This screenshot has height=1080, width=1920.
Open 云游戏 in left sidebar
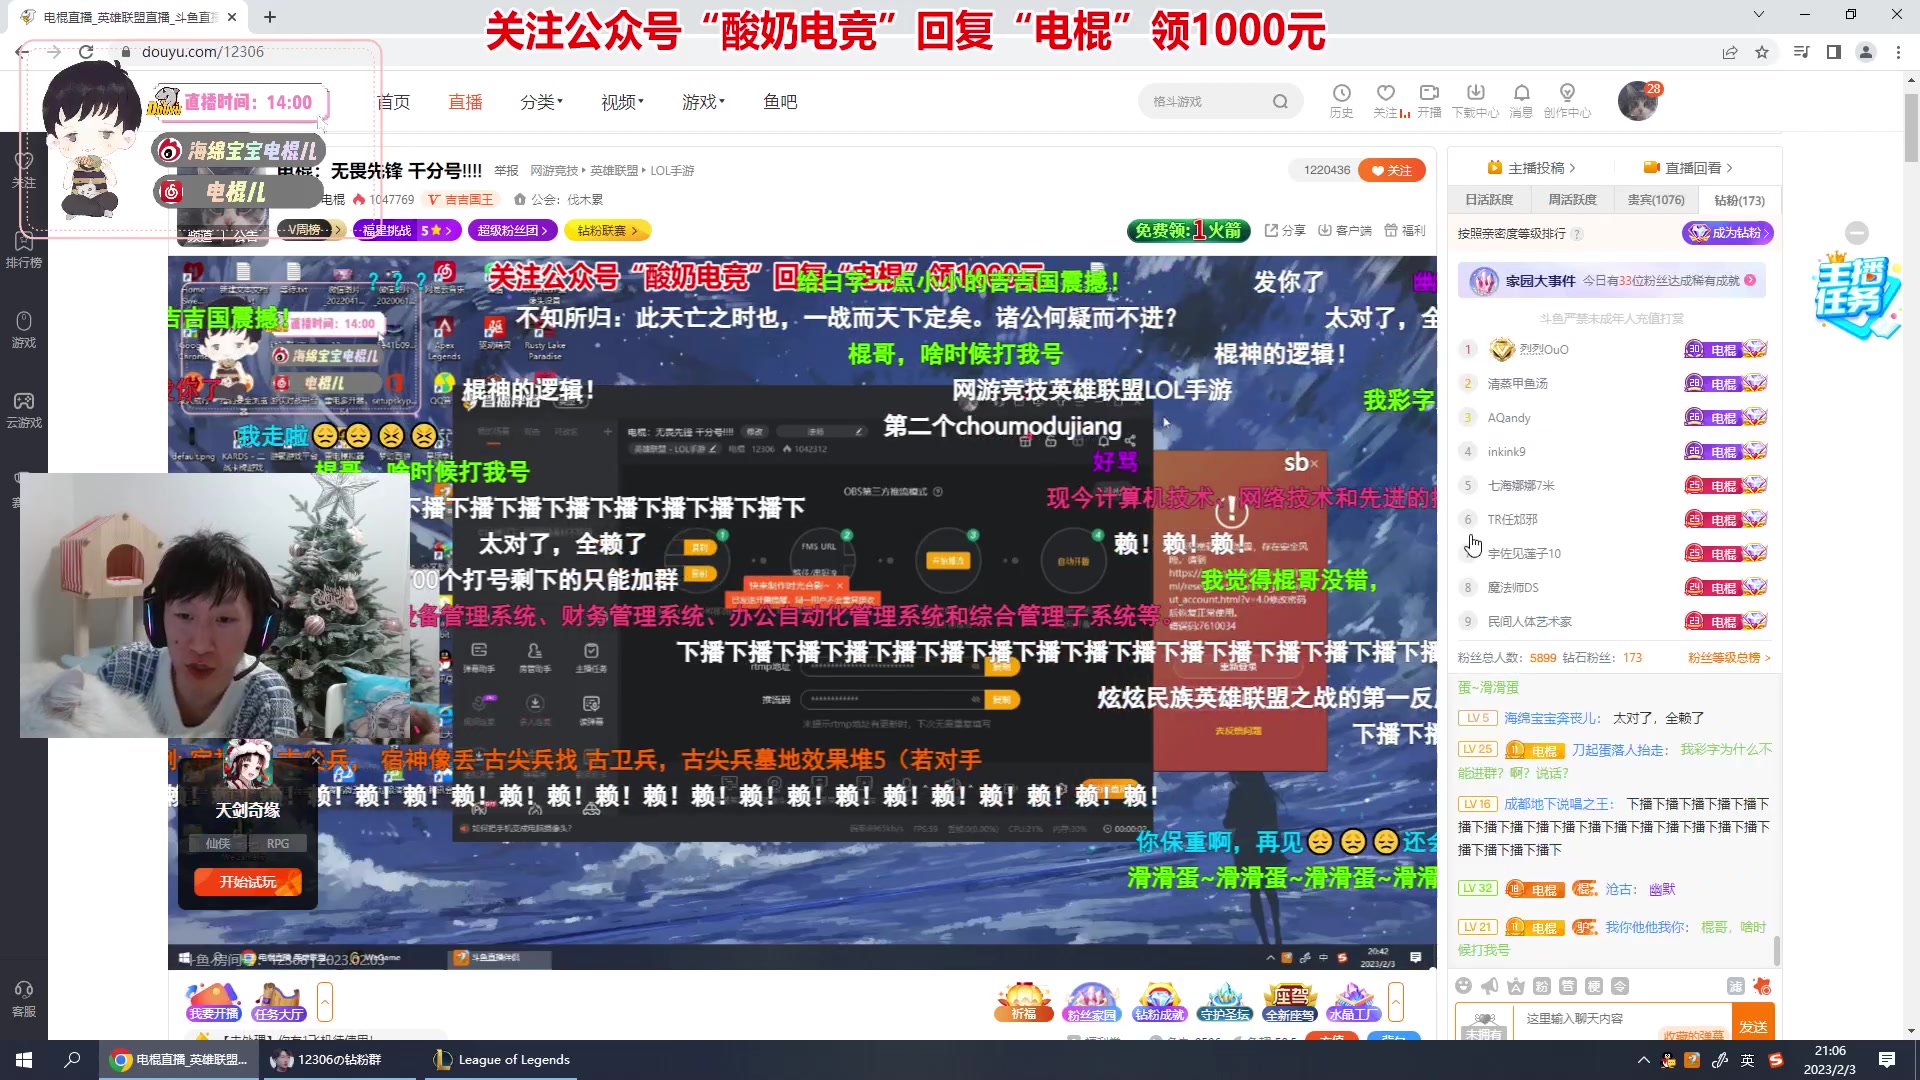(x=24, y=410)
